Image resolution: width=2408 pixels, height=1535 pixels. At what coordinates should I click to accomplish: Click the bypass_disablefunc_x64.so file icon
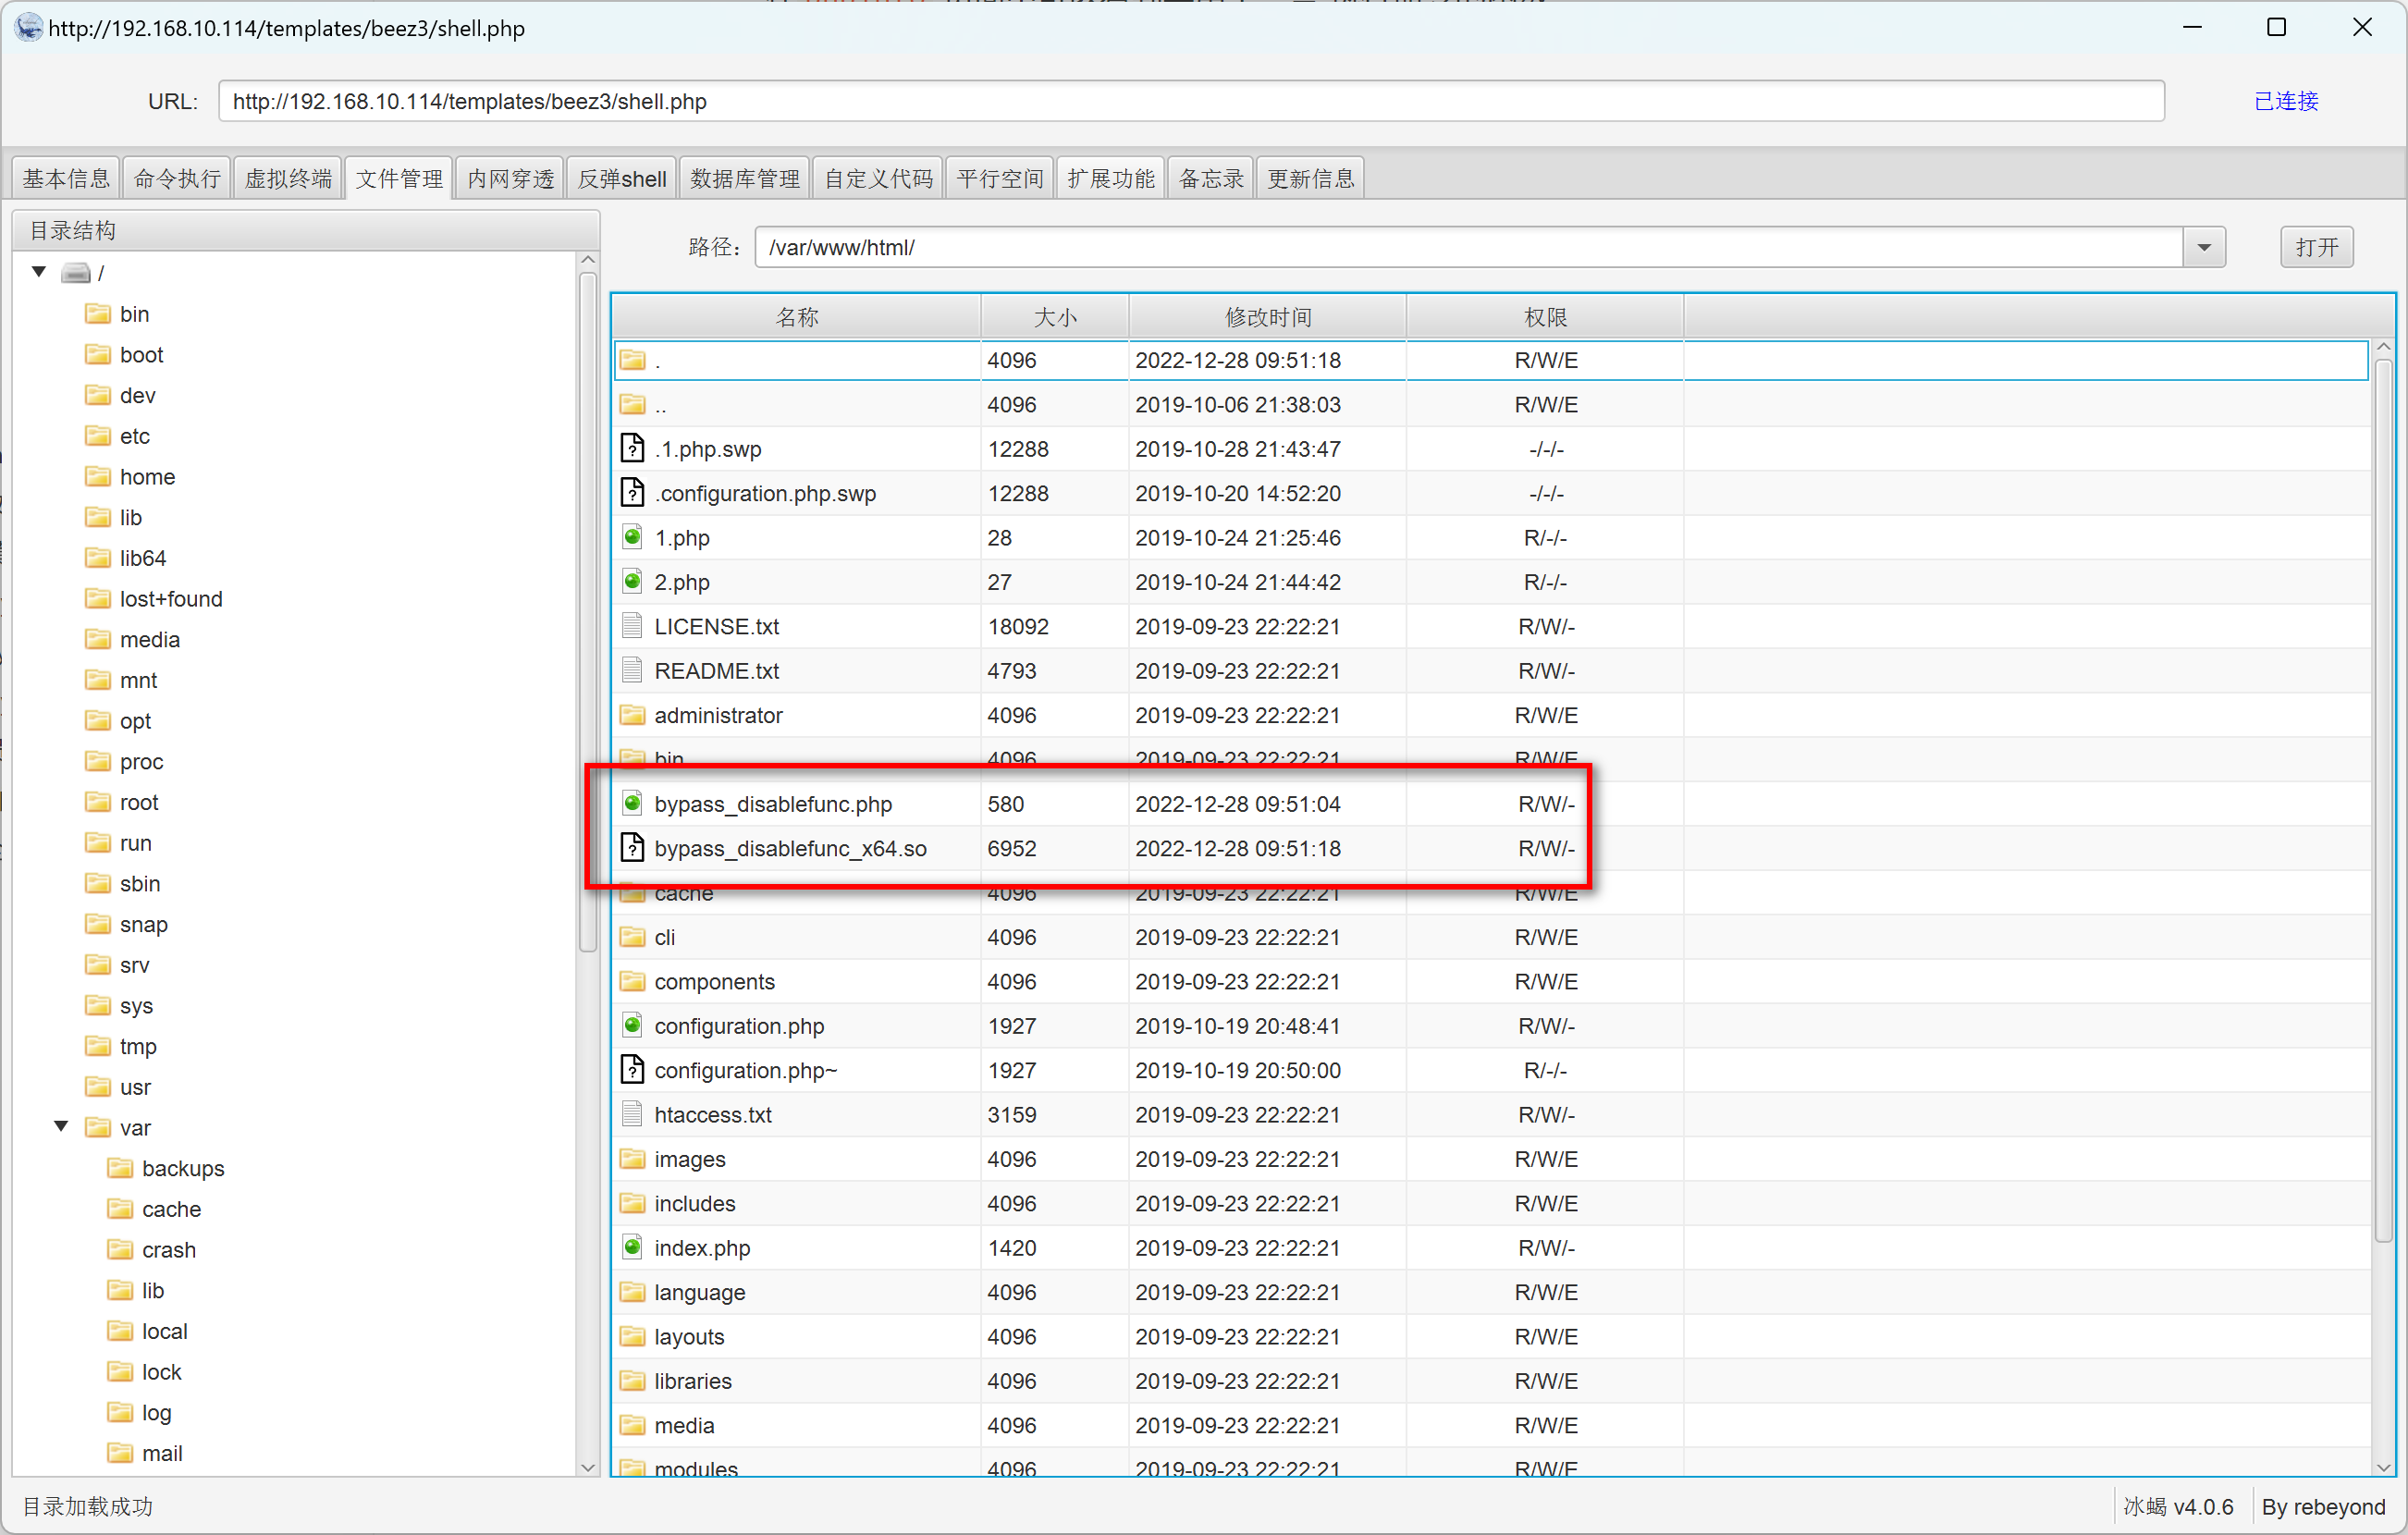(x=632, y=847)
